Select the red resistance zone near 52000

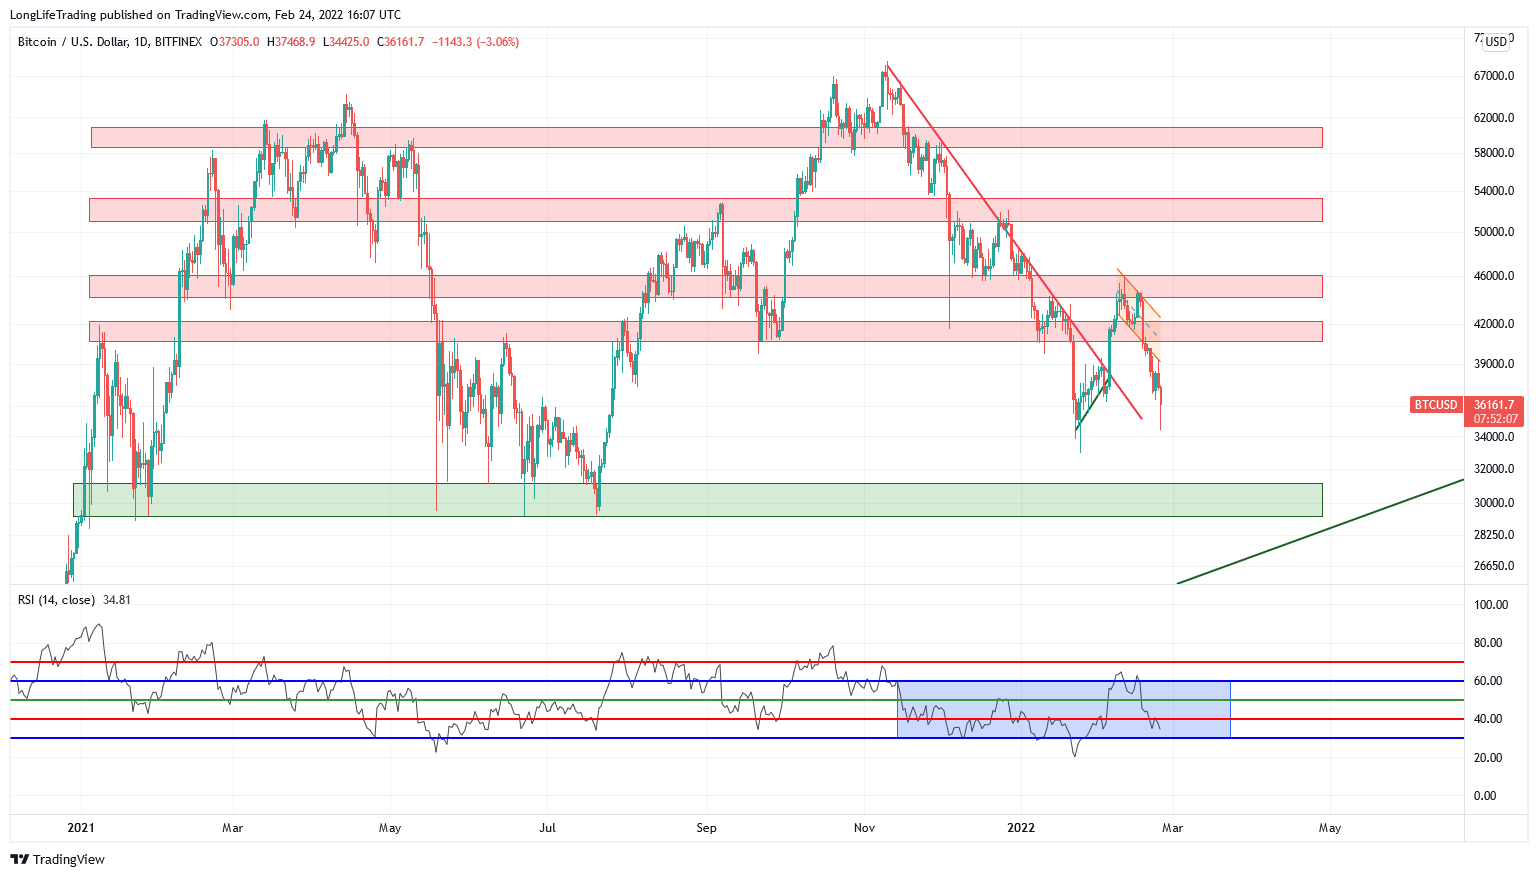(705, 209)
